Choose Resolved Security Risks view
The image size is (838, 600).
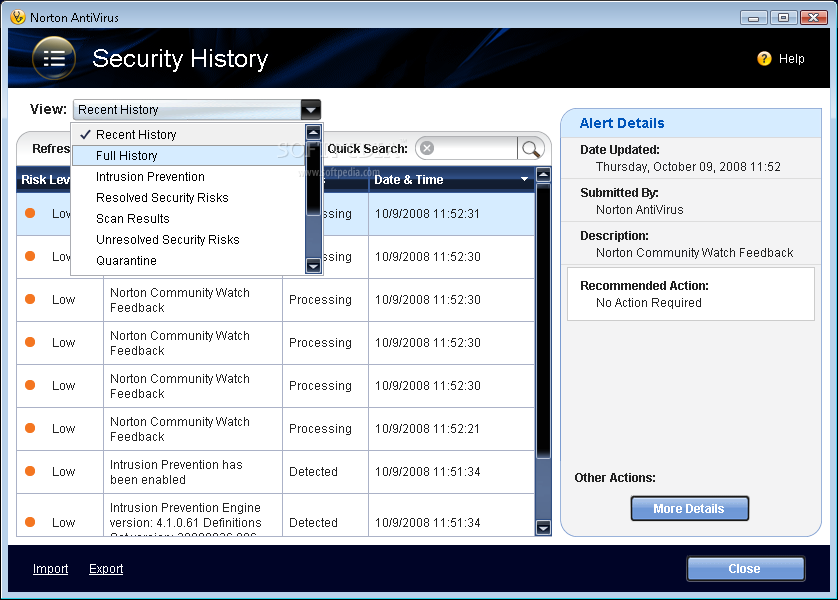click(x=188, y=198)
